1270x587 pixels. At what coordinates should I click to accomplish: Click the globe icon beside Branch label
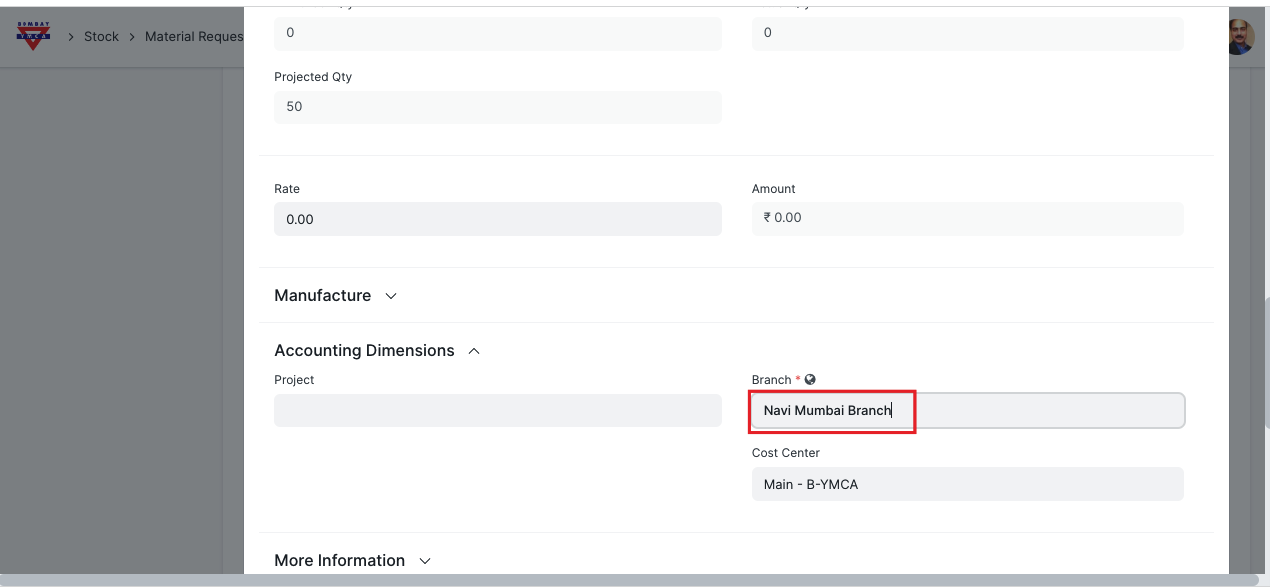coord(810,380)
